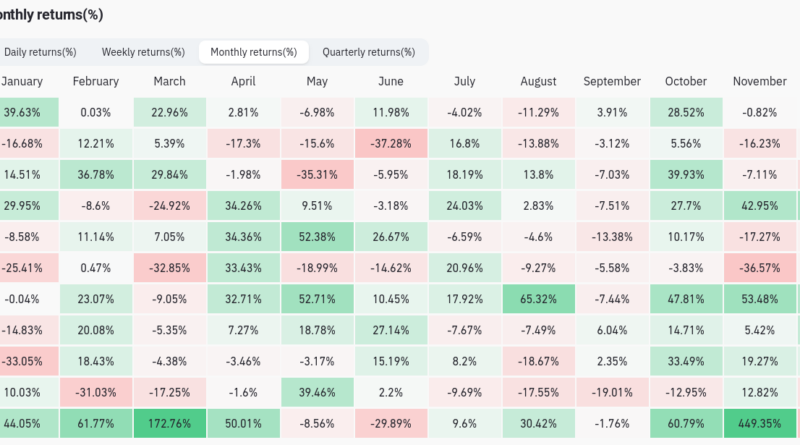
Task: Open the Weekly returns(%) tab
Action: pyautogui.click(x=143, y=52)
